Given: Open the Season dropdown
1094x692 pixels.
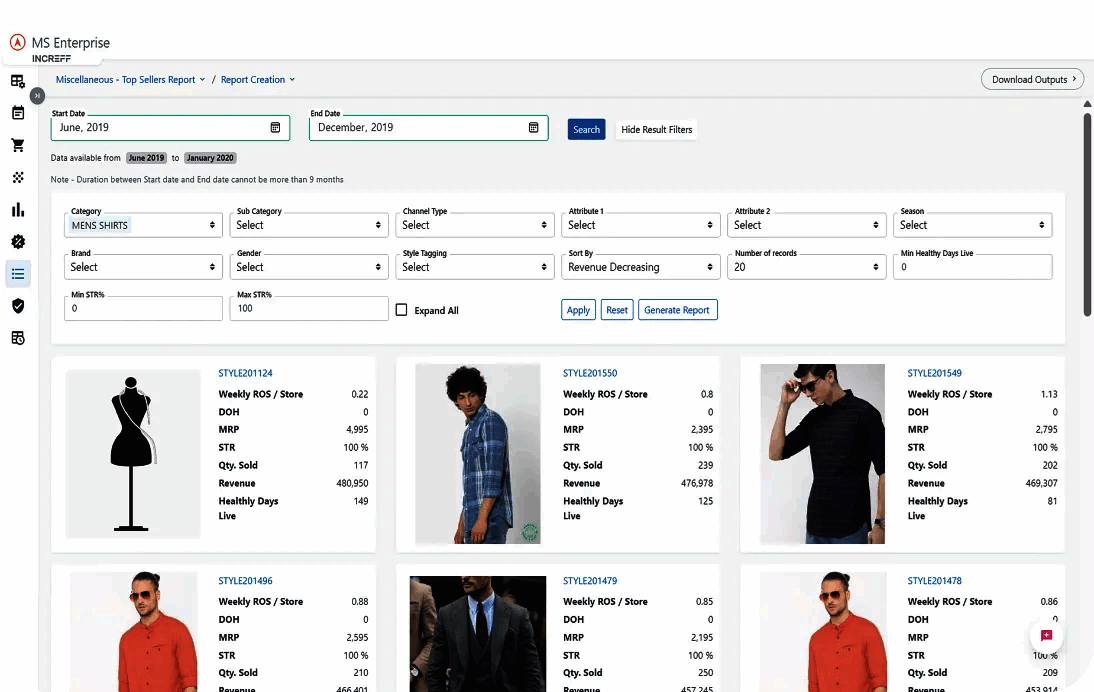Looking at the screenshot, I should click(x=973, y=225).
